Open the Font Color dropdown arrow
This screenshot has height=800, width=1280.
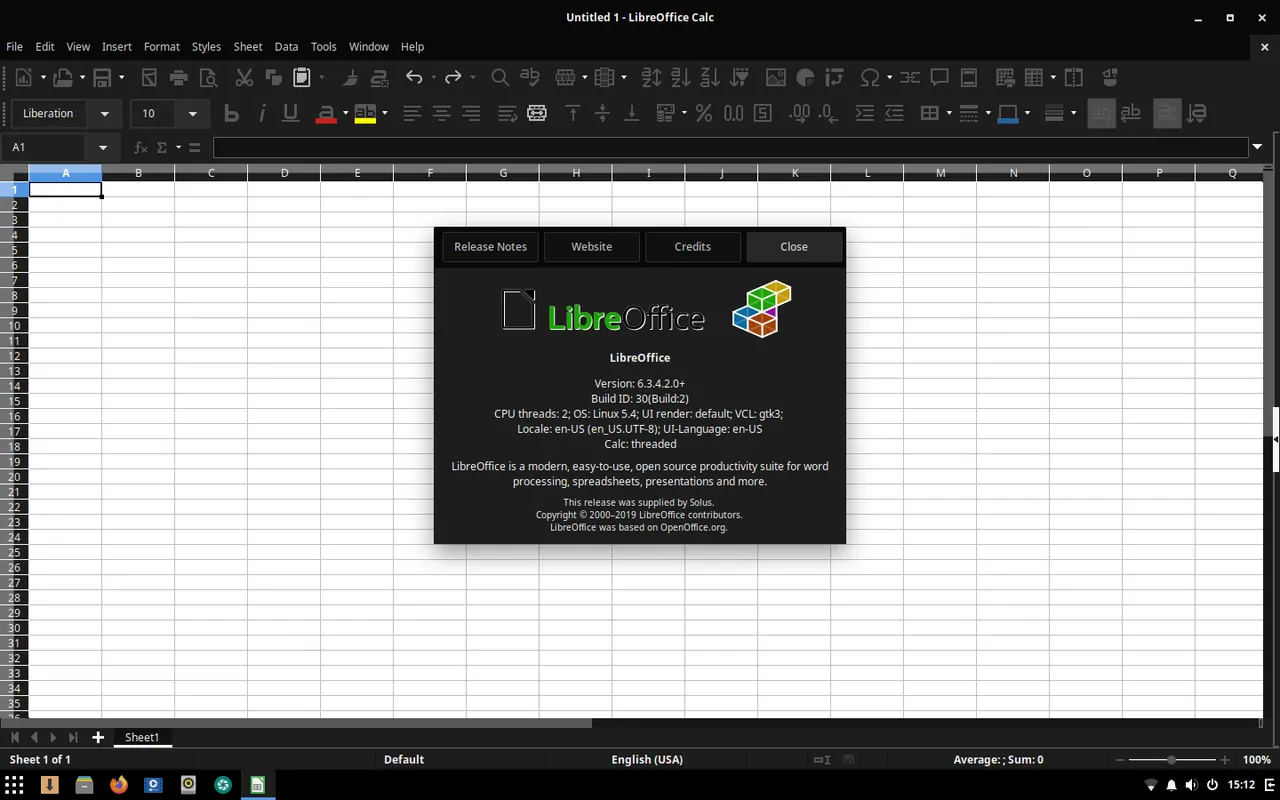[345, 113]
